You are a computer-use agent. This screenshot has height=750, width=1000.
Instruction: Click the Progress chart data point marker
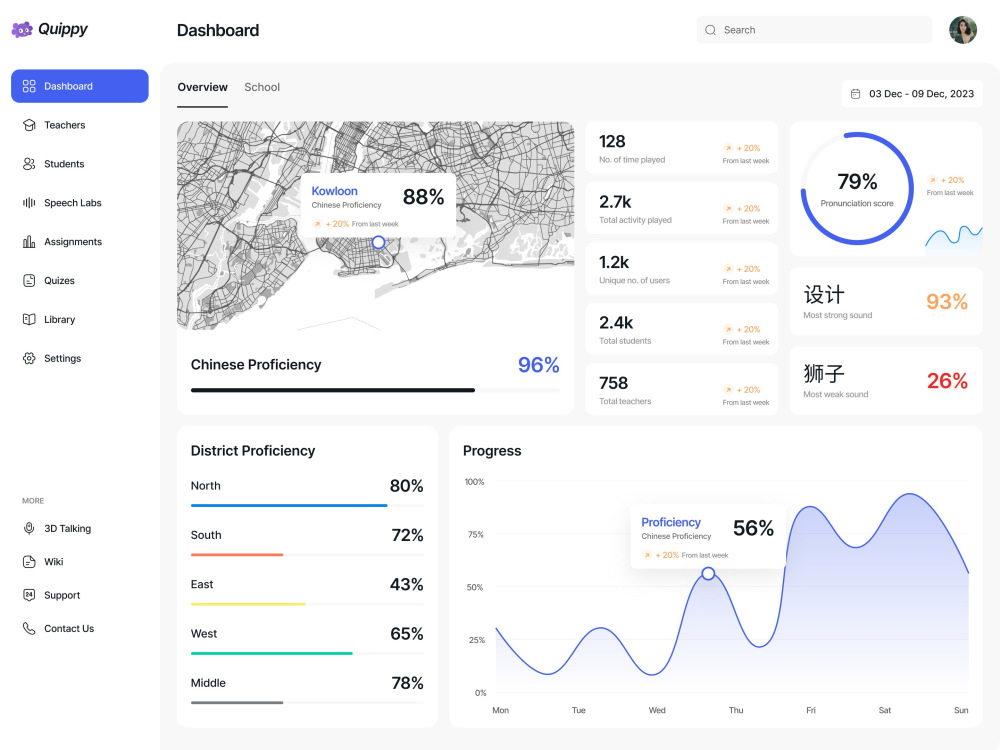pos(708,574)
